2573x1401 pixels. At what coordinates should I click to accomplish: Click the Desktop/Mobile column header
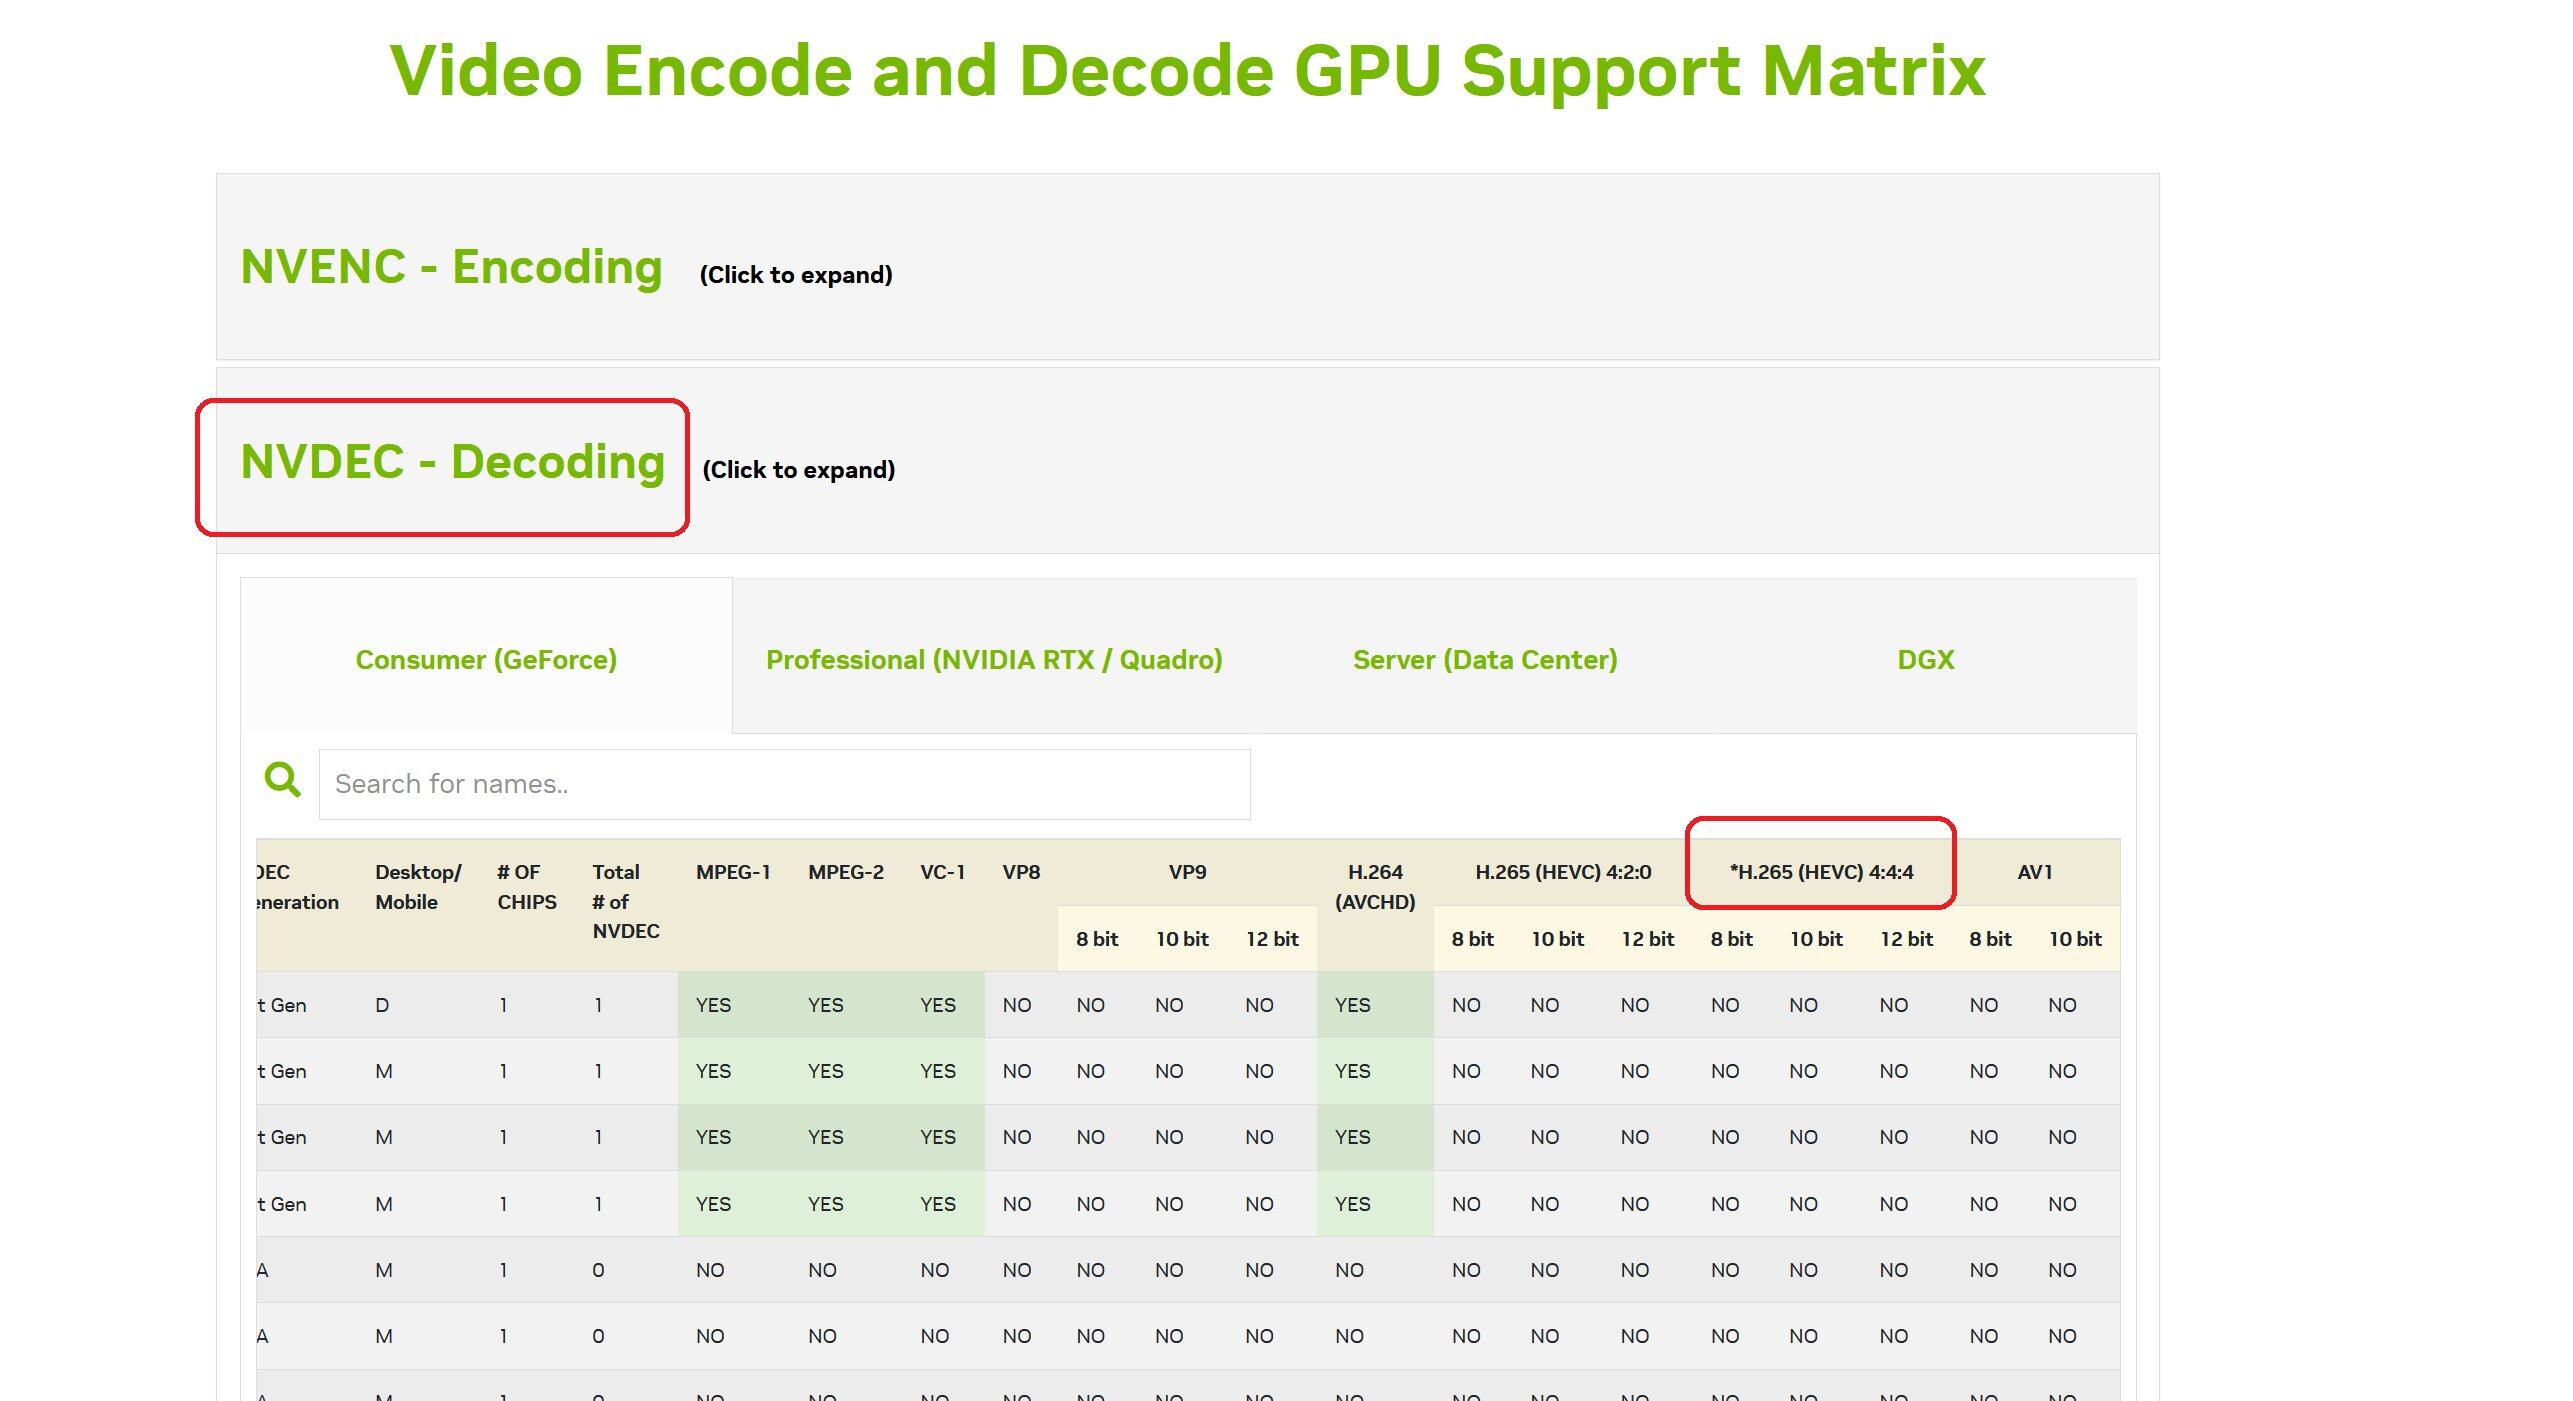(418, 887)
